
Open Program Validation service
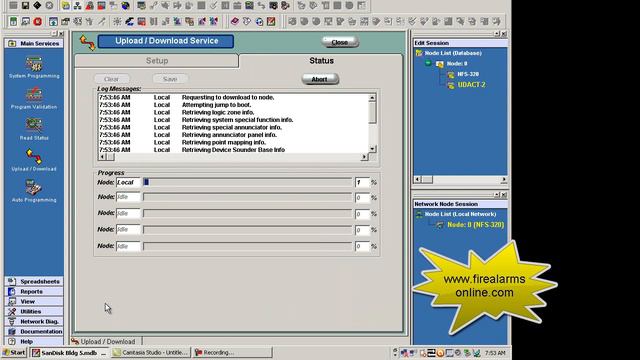(x=34, y=99)
